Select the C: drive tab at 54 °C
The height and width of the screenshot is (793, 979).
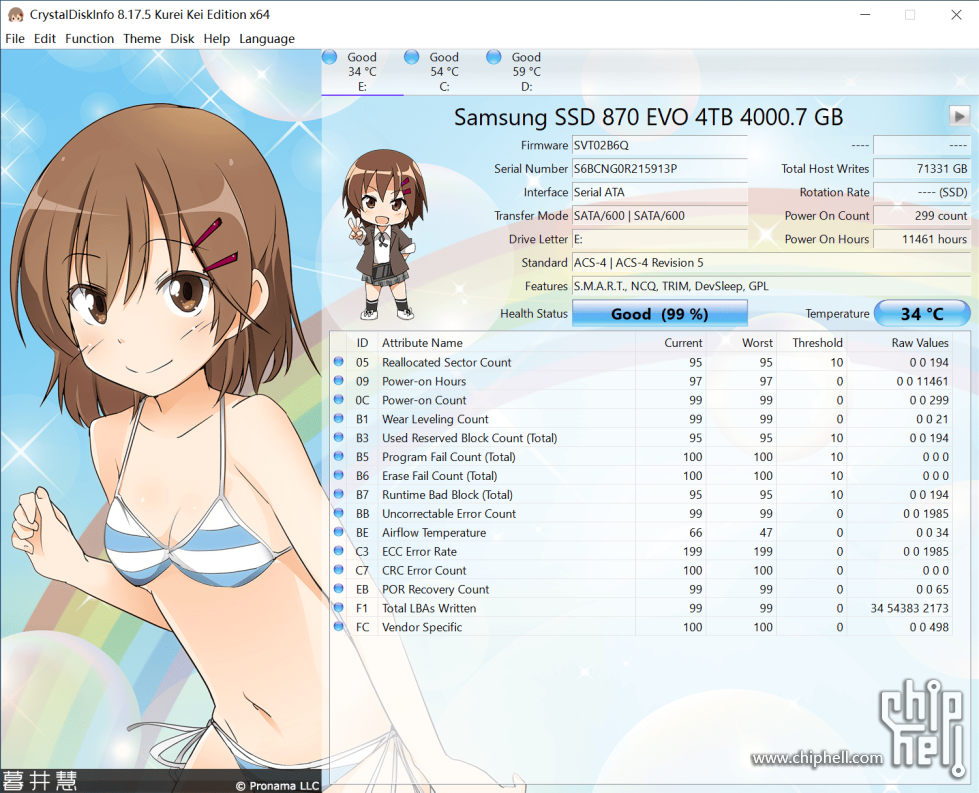coord(444,72)
